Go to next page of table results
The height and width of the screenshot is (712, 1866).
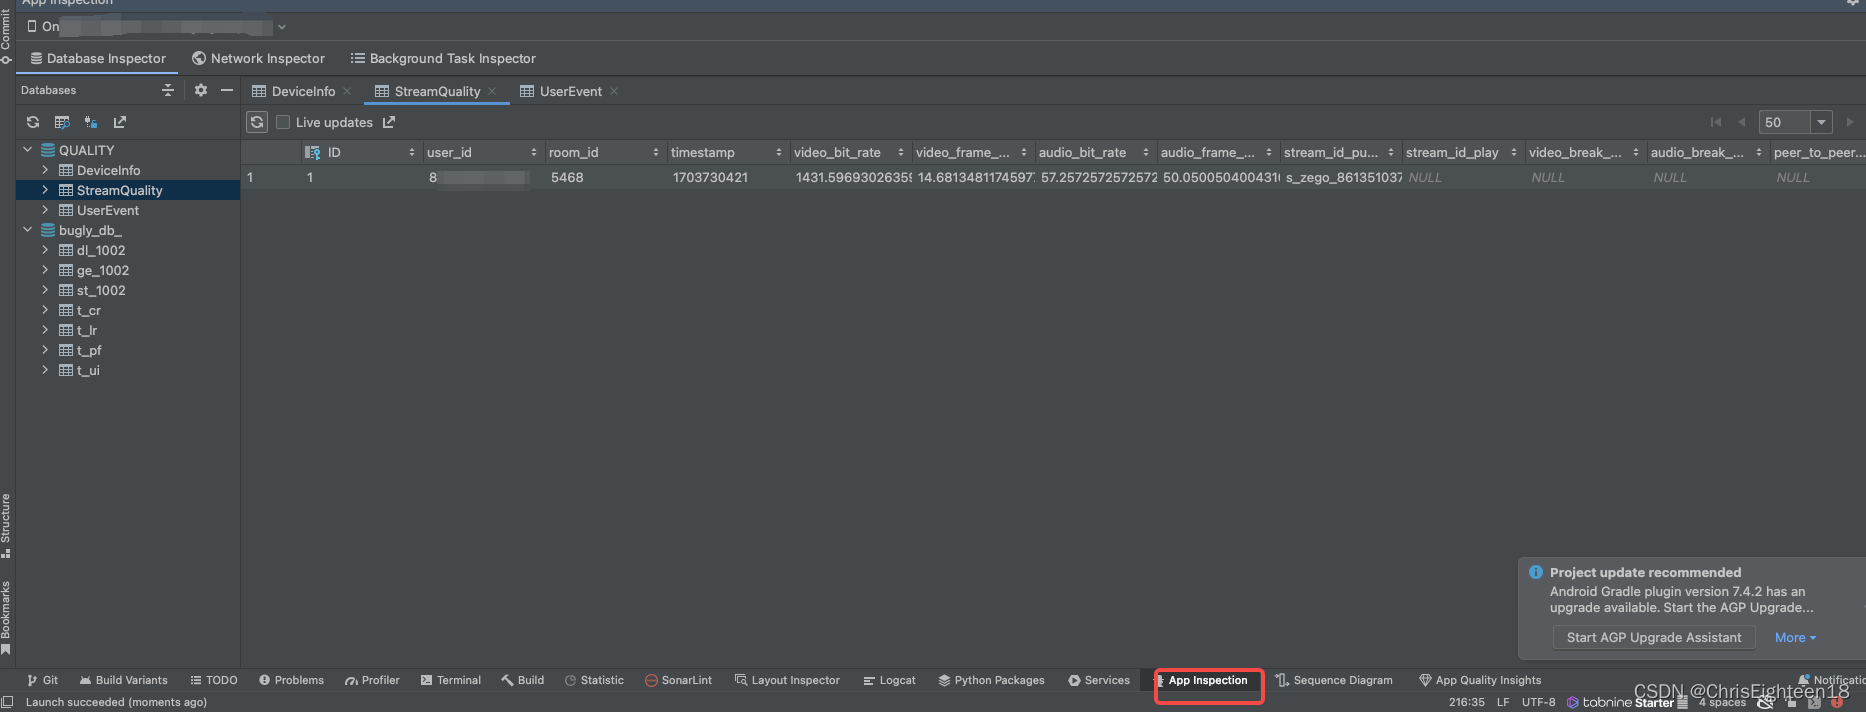tap(1850, 122)
